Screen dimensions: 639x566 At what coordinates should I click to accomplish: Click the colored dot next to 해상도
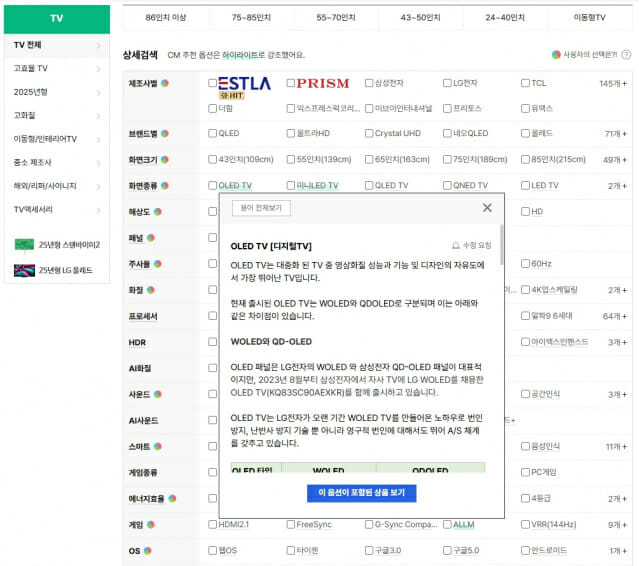(158, 211)
